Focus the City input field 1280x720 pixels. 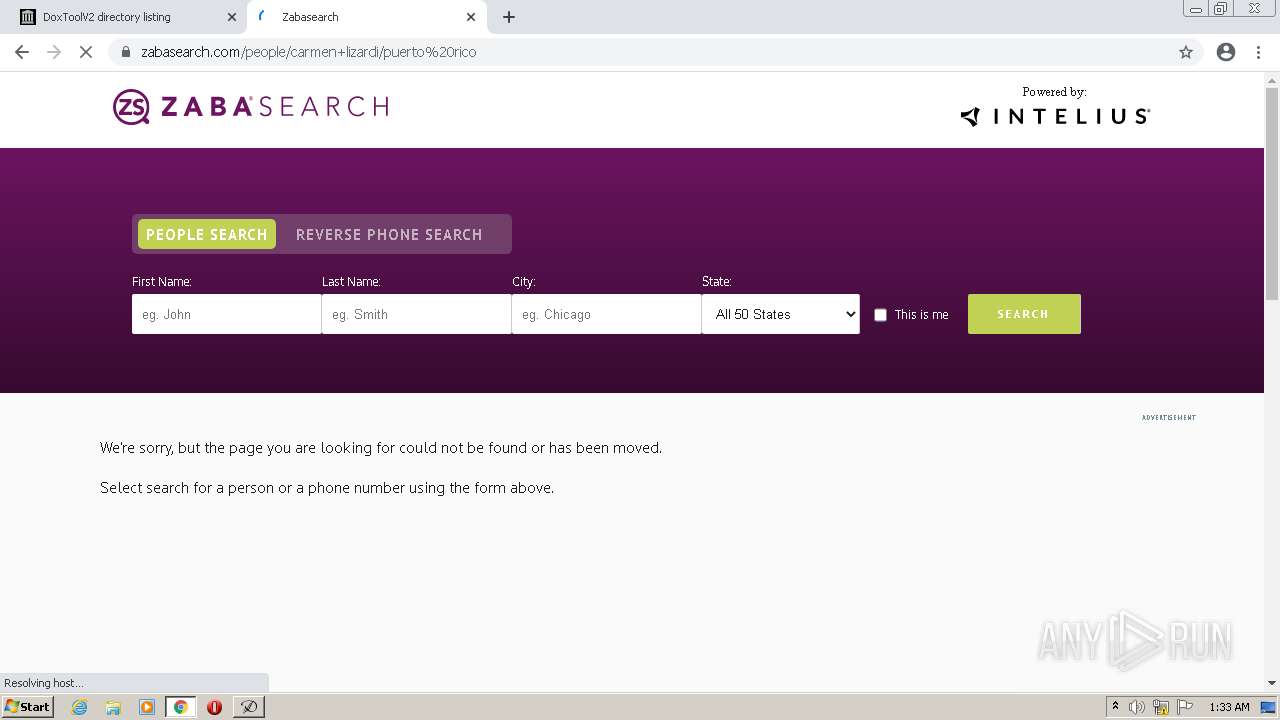(606, 314)
